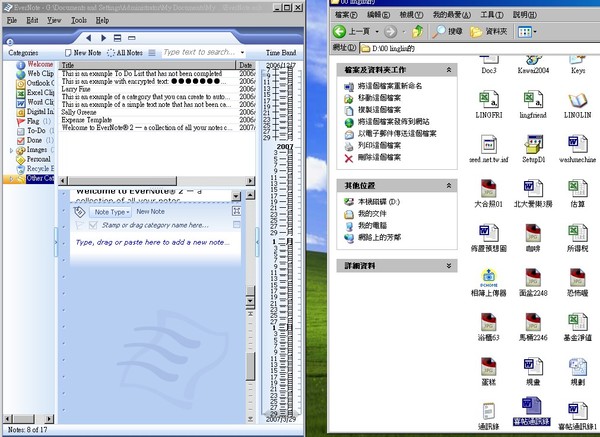Screen dimensions: 600x437
Task: Click the Explorer address bar path field
Action: pos(480,48)
